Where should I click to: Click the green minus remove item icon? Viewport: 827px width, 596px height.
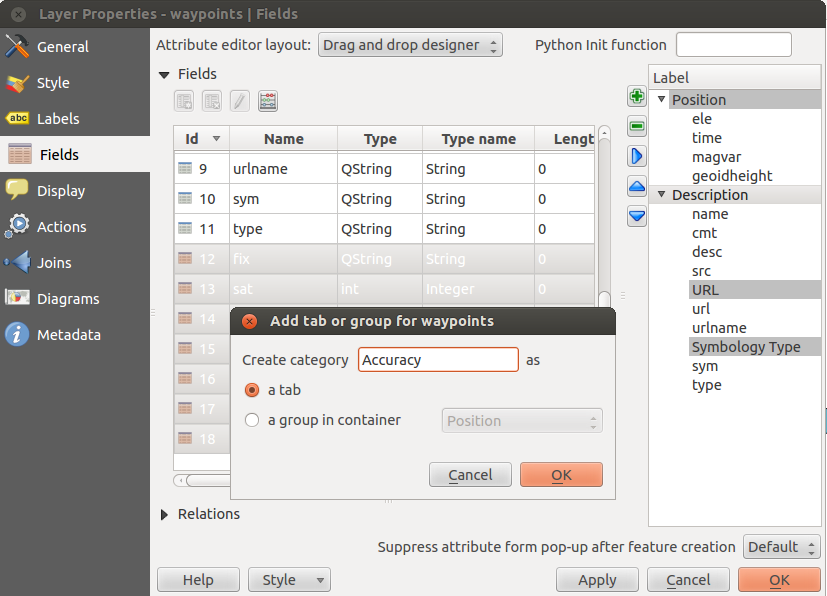click(637, 127)
